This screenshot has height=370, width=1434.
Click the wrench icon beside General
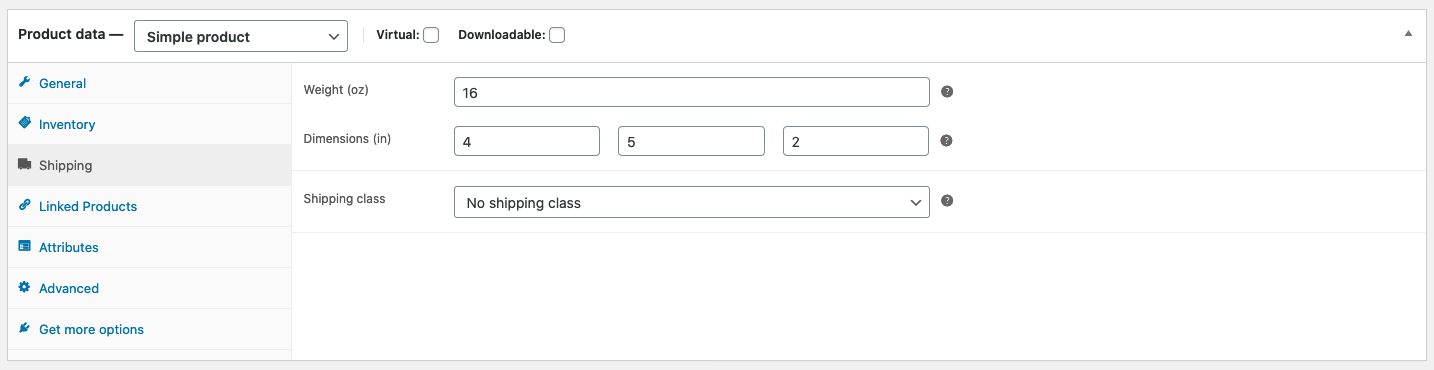tap(25, 82)
